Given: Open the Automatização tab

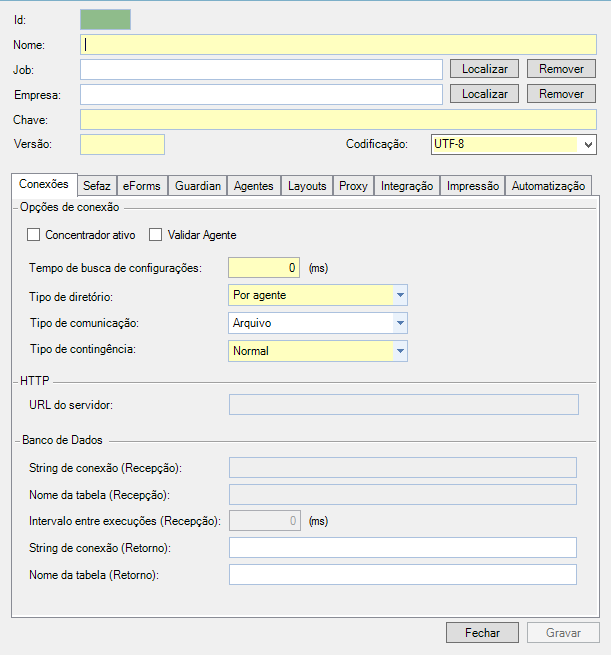Looking at the screenshot, I should pyautogui.click(x=549, y=186).
